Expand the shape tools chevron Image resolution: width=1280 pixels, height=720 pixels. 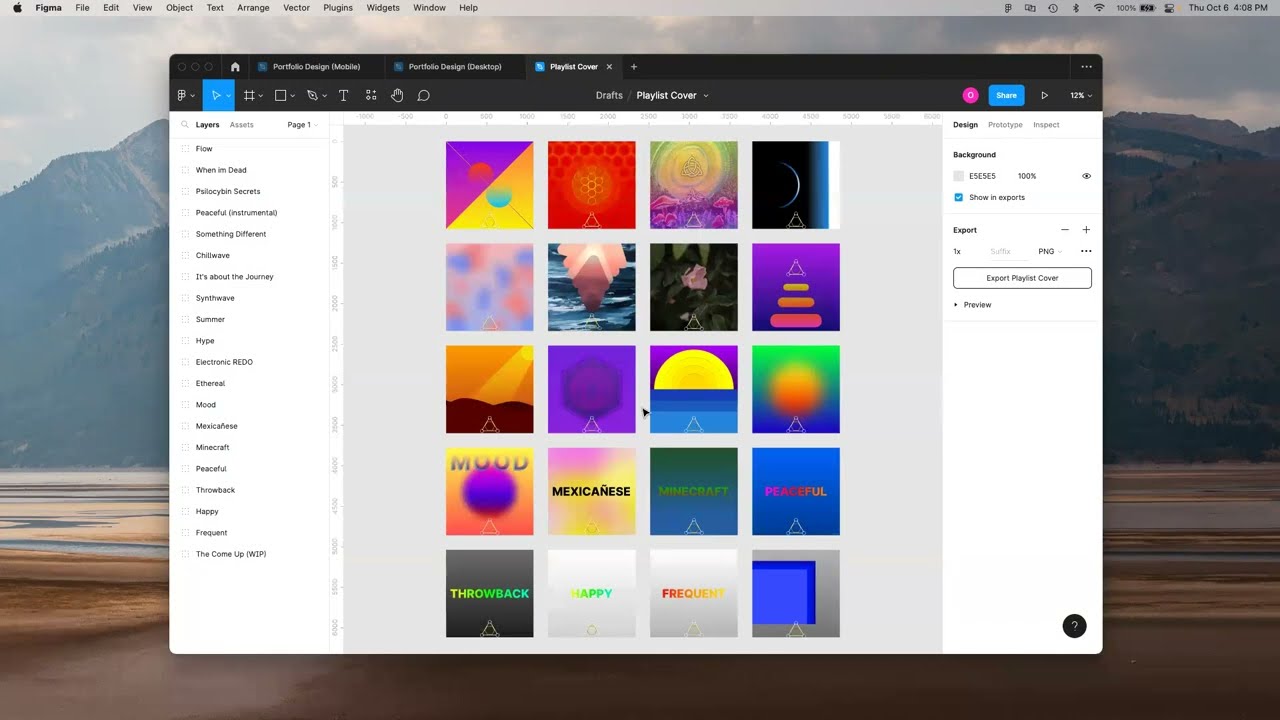click(x=292, y=96)
